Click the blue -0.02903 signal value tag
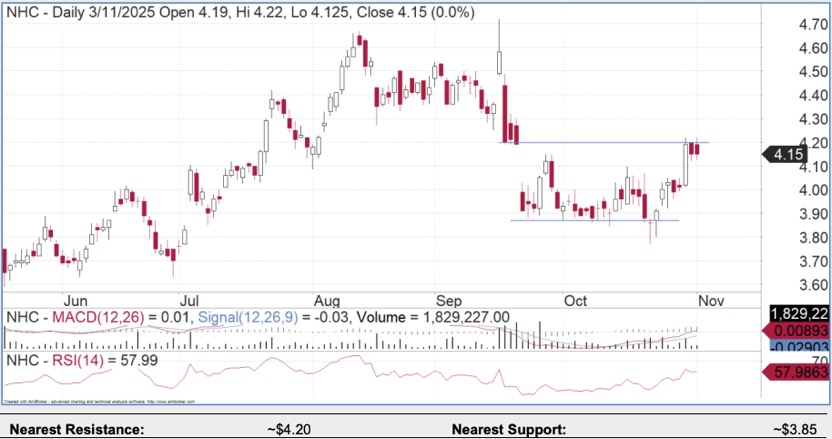The height and width of the screenshot is (439, 832). point(799,345)
